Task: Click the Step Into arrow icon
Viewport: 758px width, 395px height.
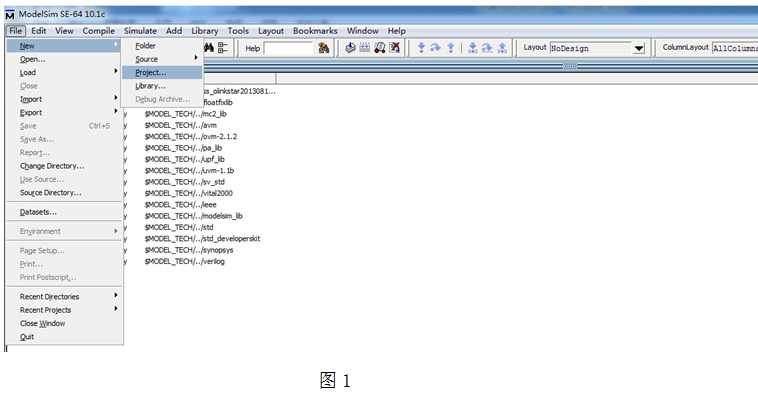Action: point(421,47)
